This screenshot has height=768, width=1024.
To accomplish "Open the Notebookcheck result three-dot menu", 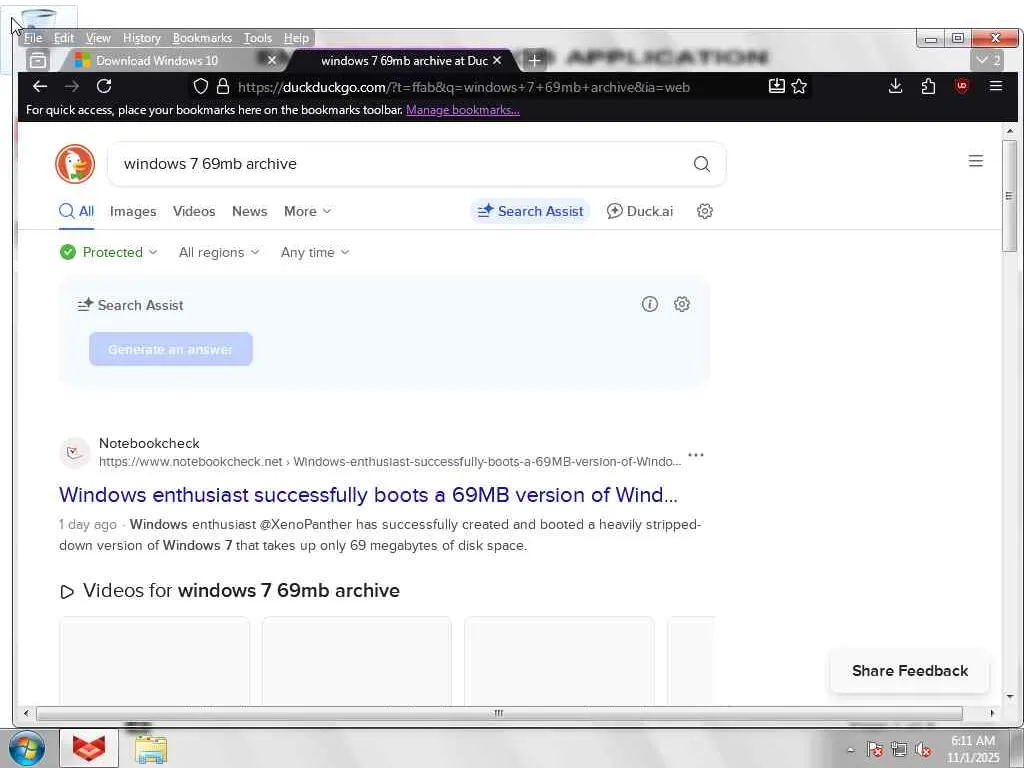I will click(696, 455).
